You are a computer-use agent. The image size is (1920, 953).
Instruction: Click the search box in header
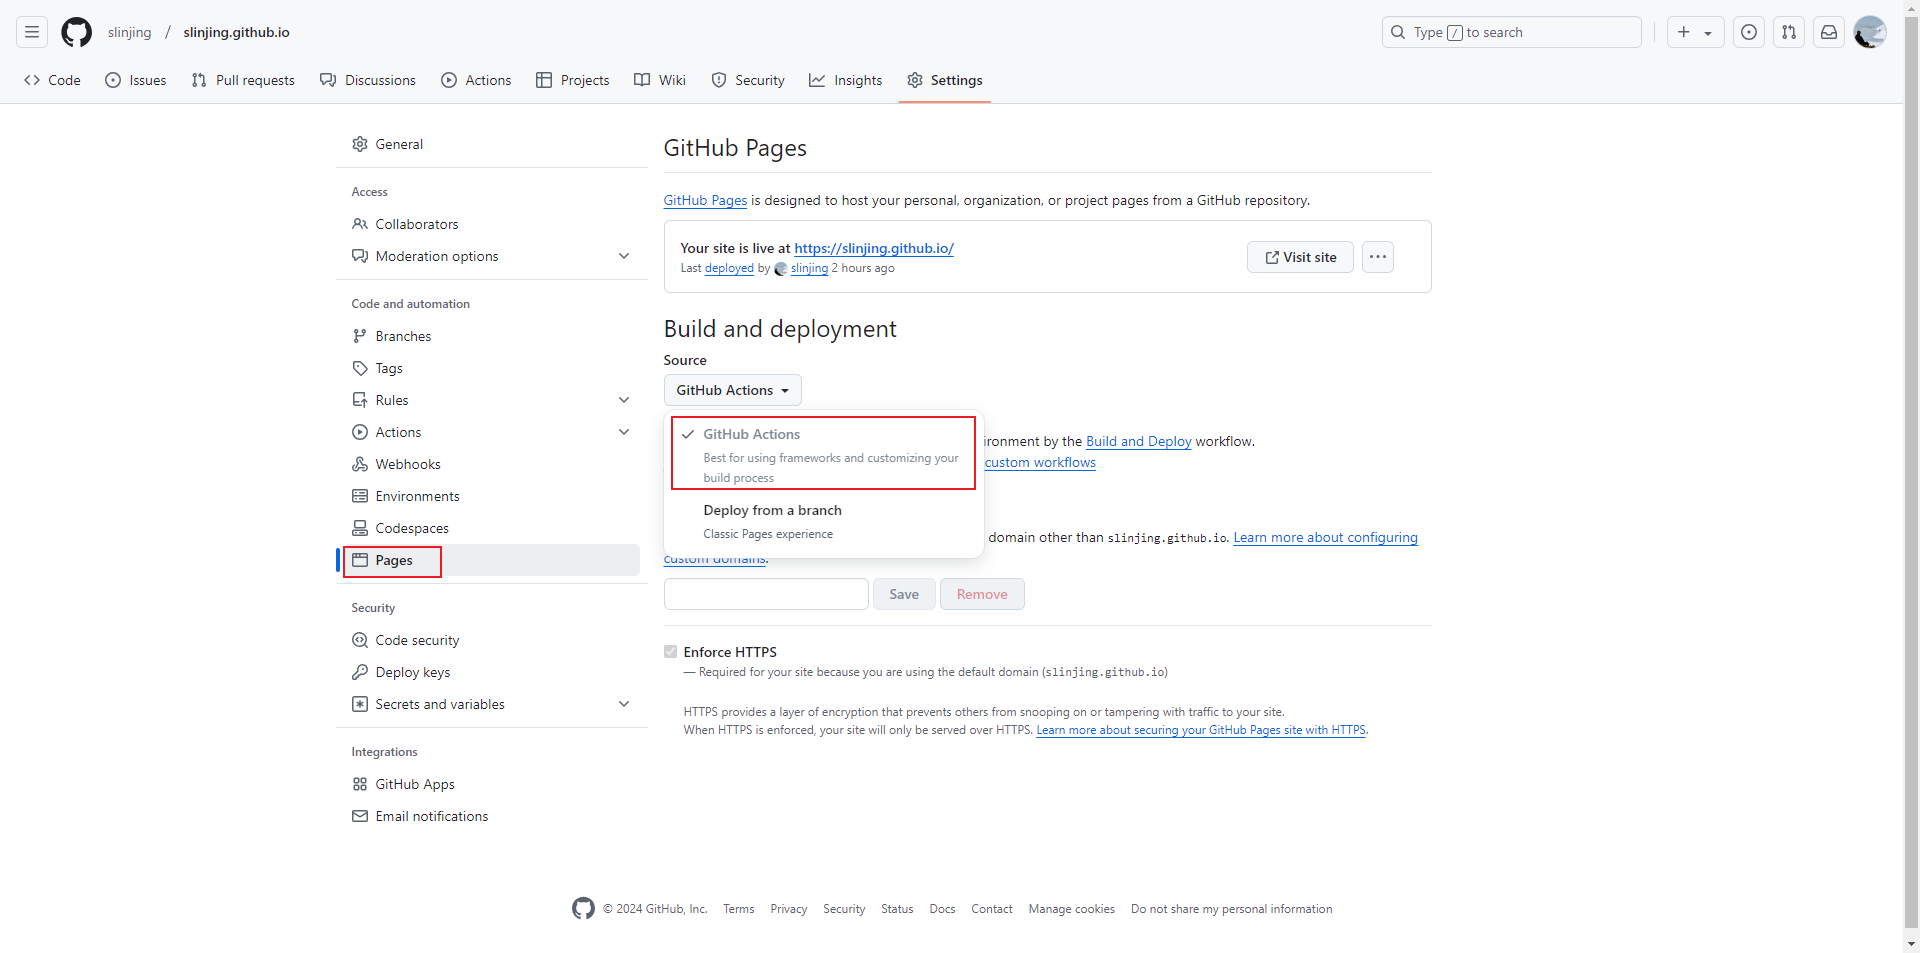click(1512, 32)
